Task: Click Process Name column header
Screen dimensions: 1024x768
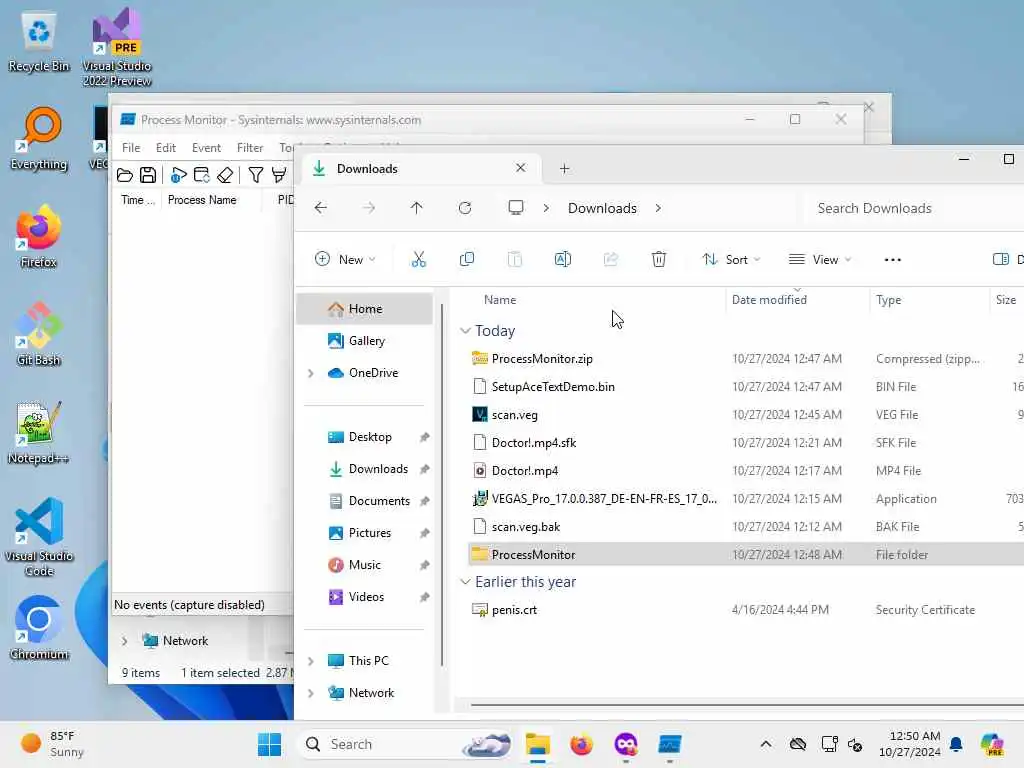Action: (x=202, y=200)
